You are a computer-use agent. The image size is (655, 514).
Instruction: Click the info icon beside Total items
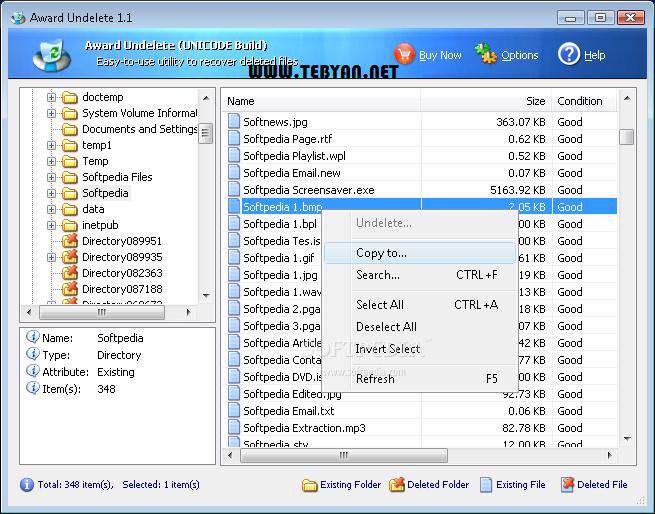coord(27,485)
